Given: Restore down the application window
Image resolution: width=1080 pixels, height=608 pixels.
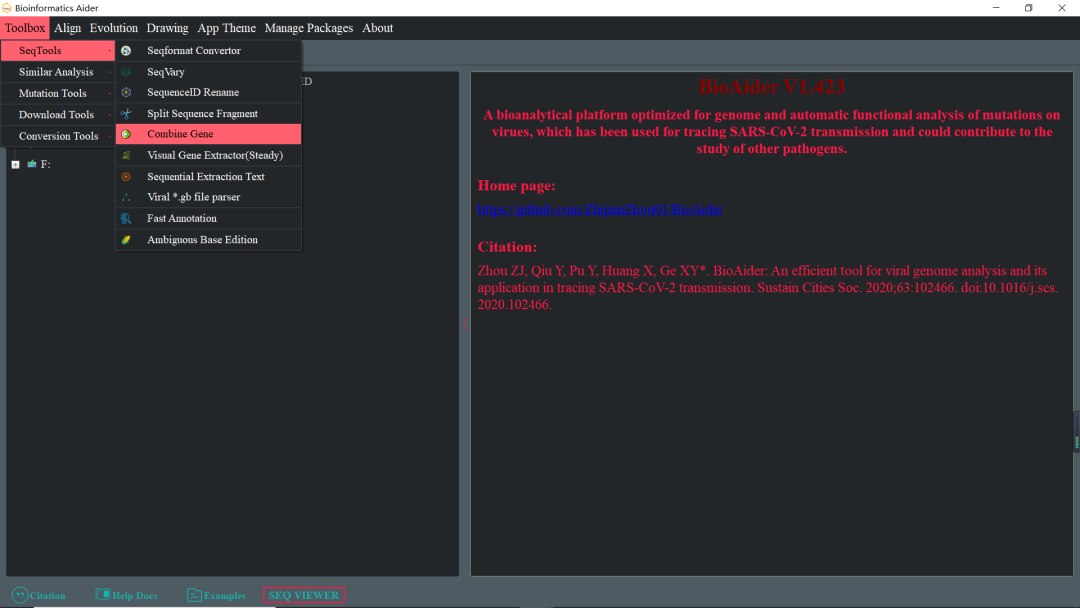Looking at the screenshot, I should tap(1028, 8).
